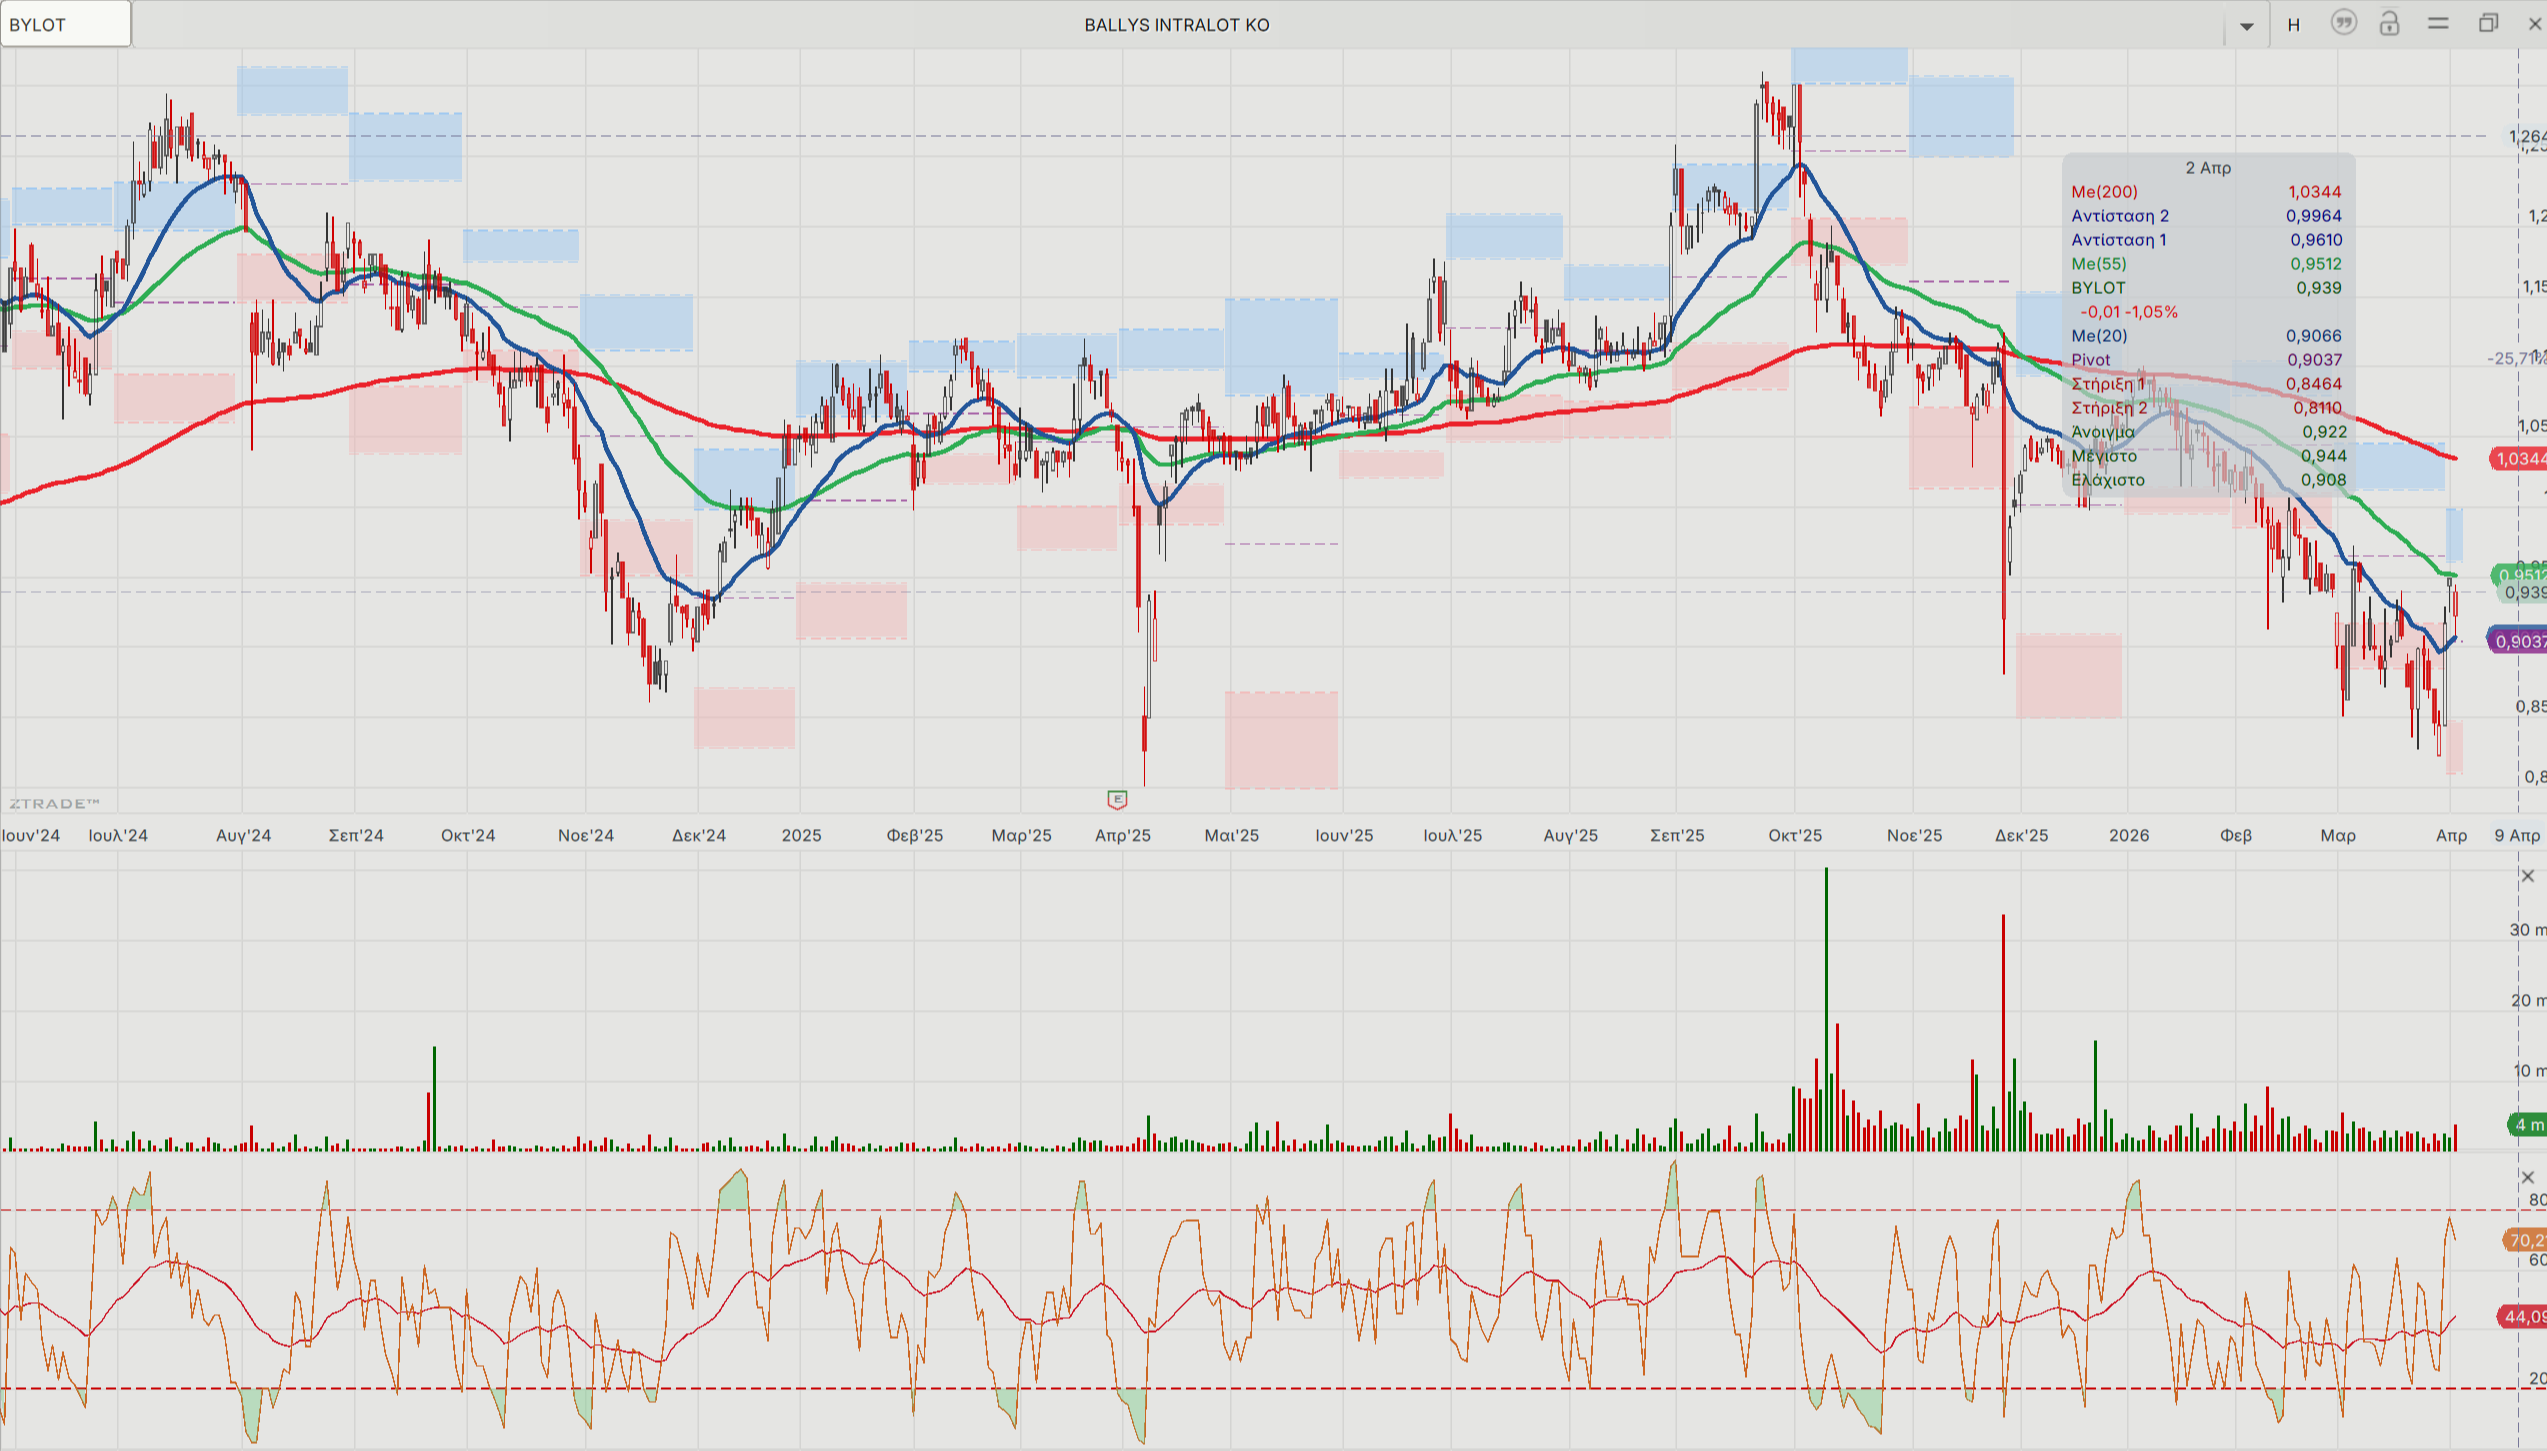
Task: Click the red 1,0344 price label
Action: 2518,459
